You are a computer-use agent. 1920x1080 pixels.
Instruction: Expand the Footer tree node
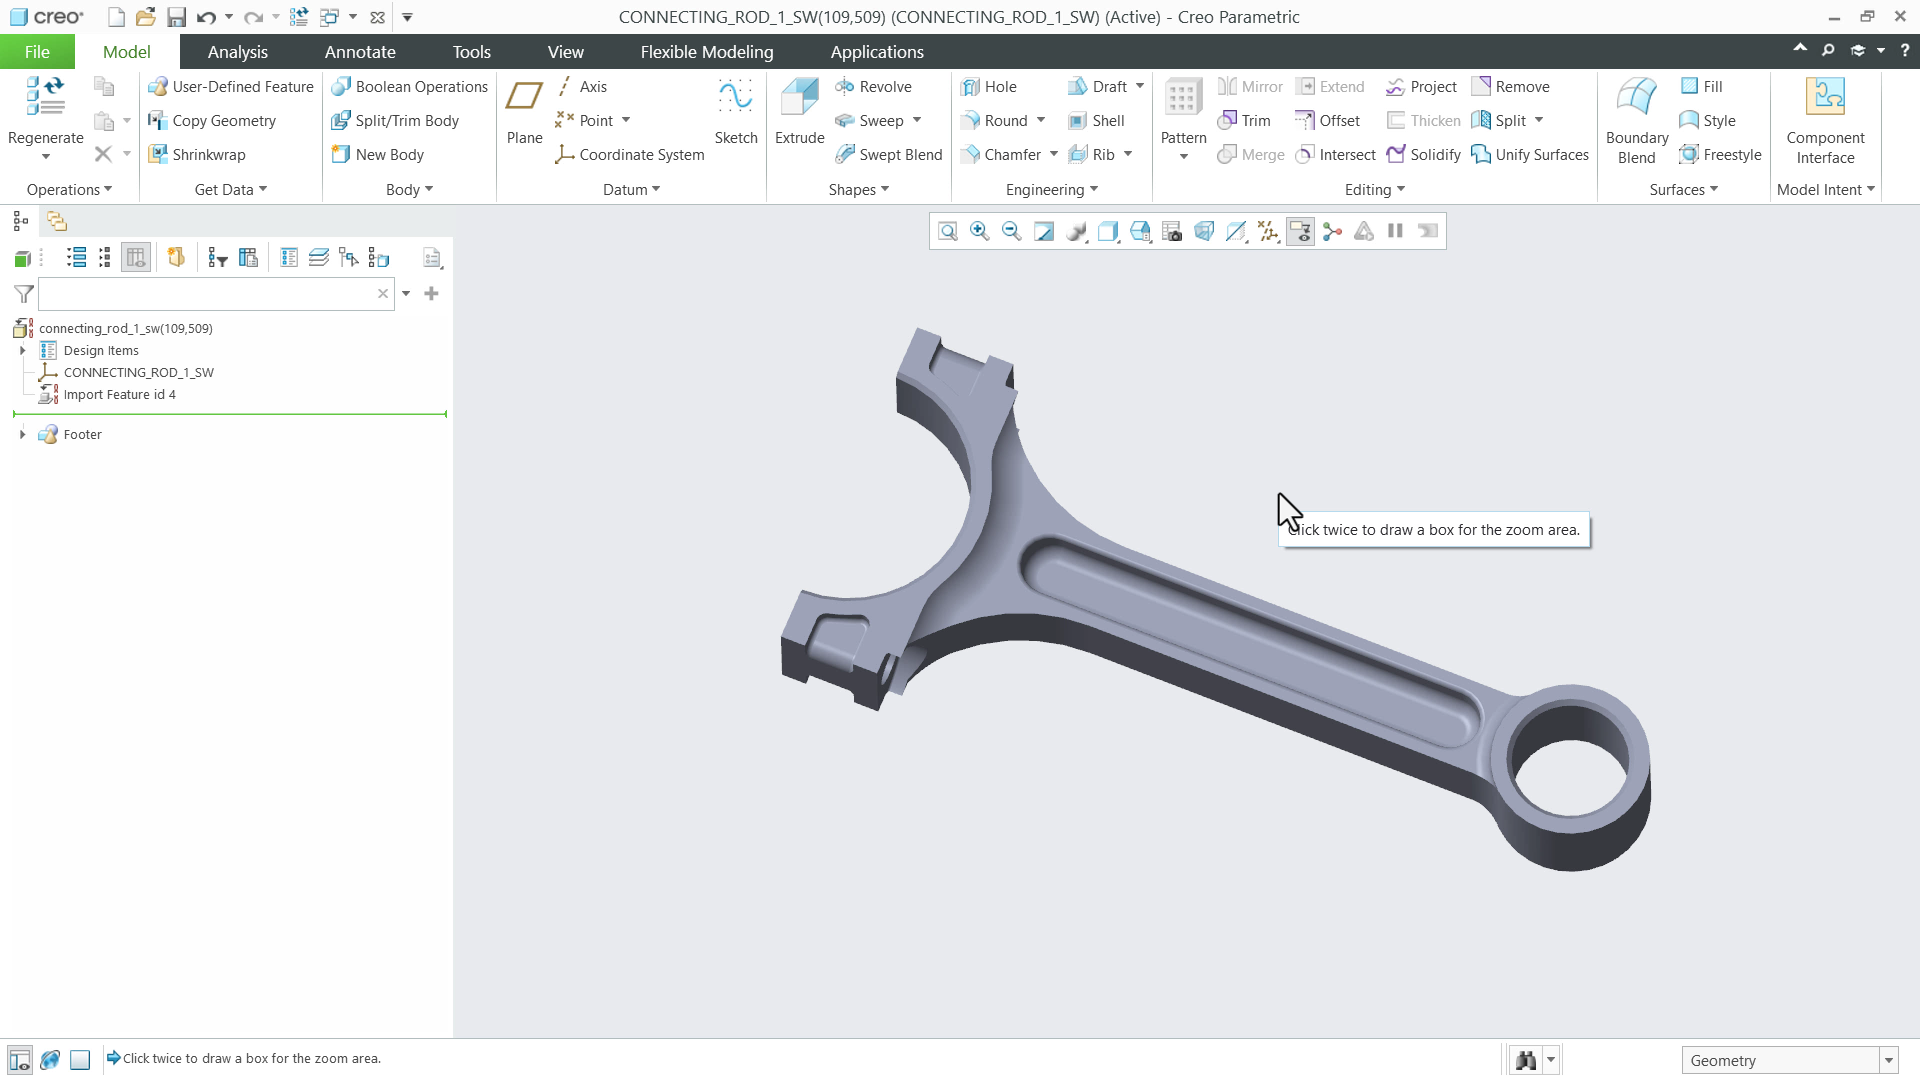(x=22, y=435)
